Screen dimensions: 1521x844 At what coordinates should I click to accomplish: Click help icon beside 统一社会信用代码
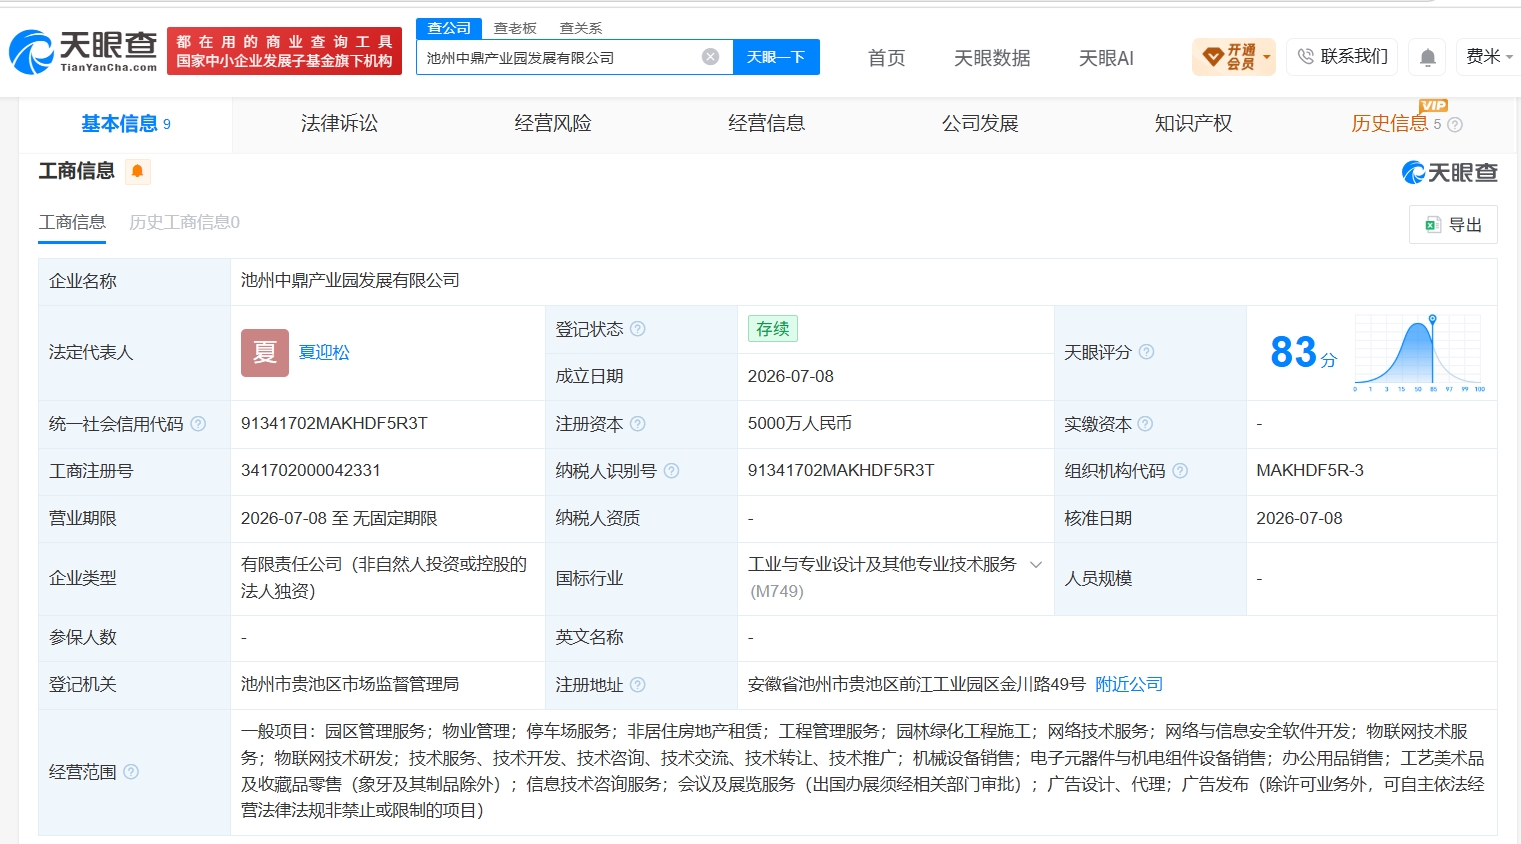(x=198, y=424)
